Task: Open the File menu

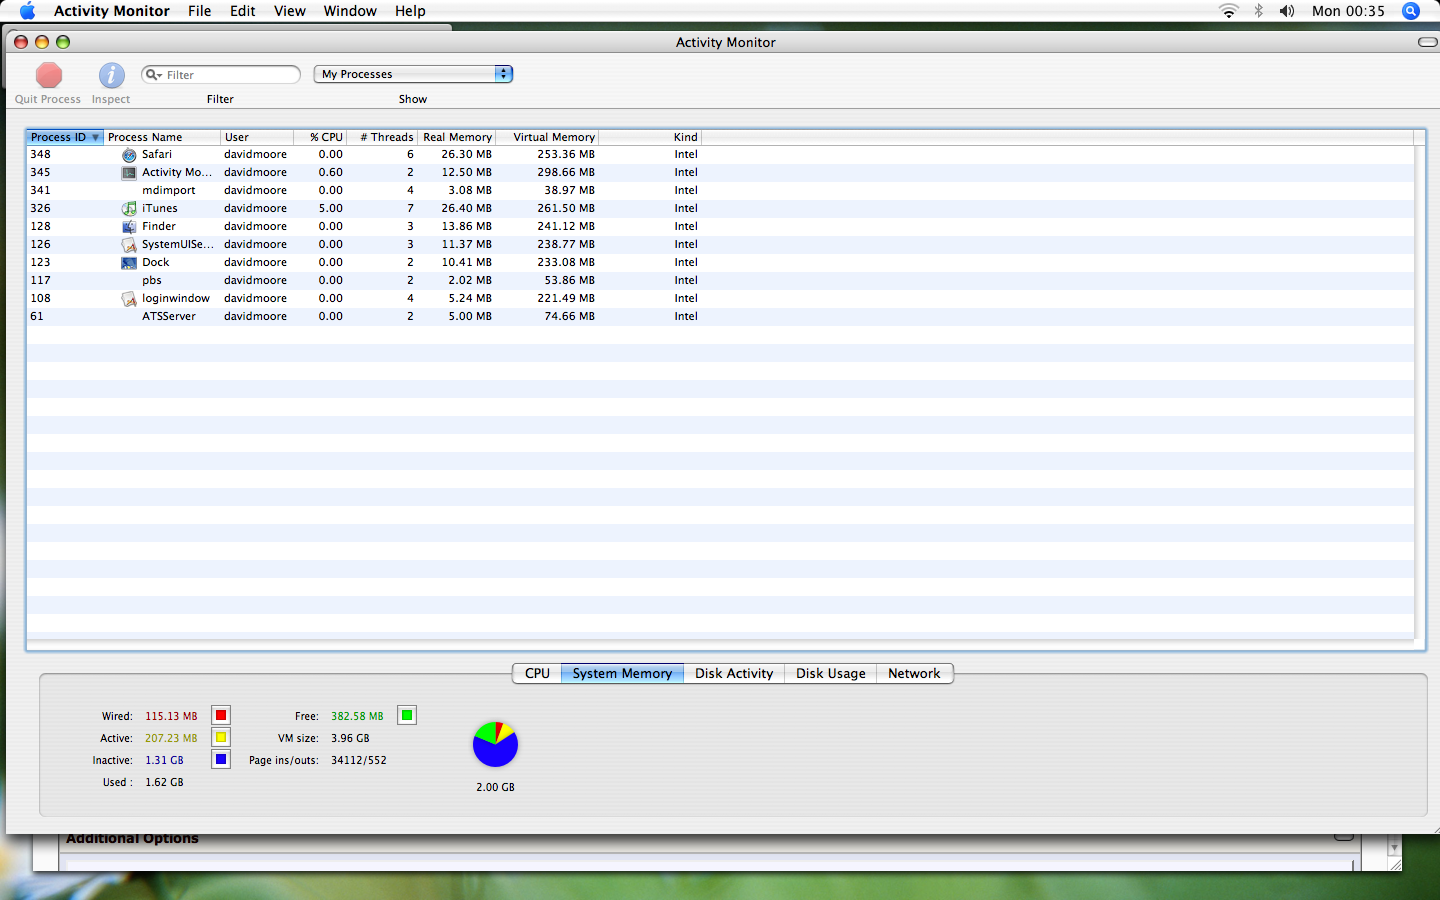Action: click(x=199, y=11)
